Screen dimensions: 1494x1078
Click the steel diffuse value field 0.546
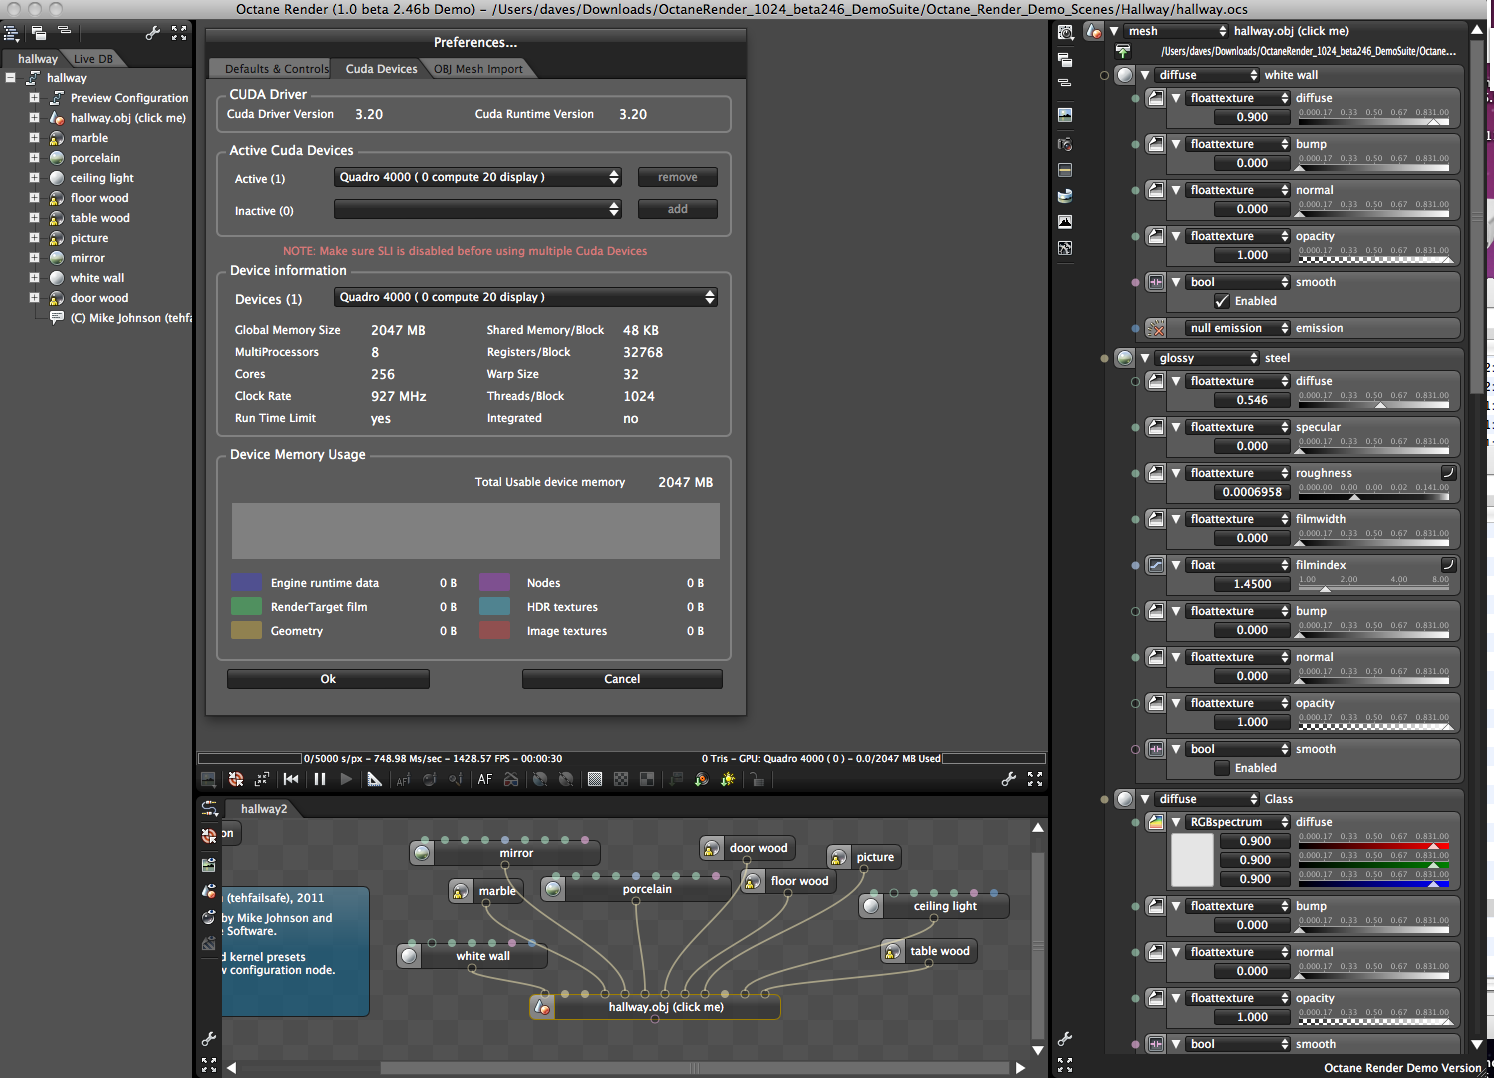coord(1252,400)
